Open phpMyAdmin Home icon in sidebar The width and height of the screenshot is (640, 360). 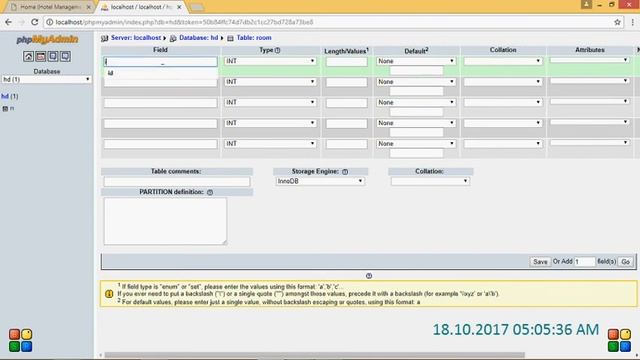click(28, 56)
